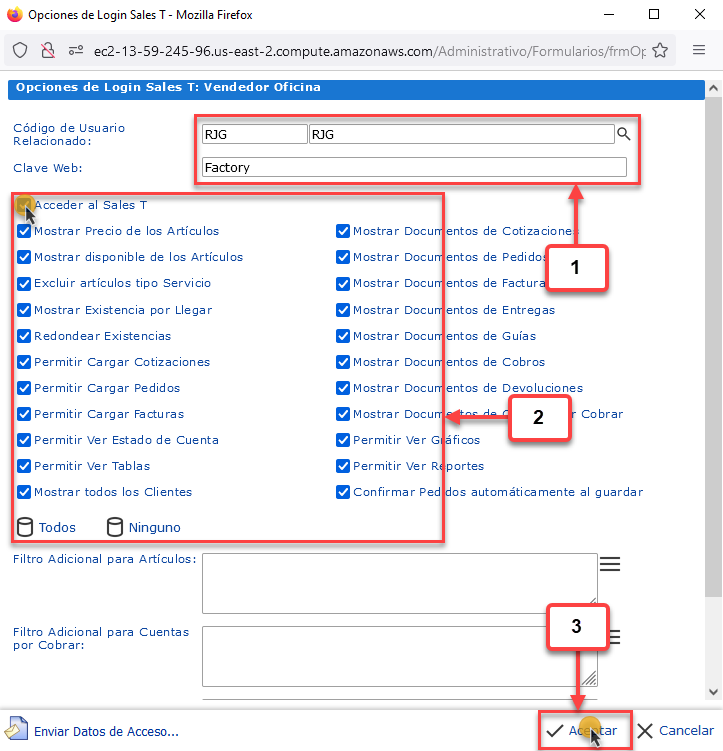Click the Ninguno database icon
723x751 pixels.
[x=115, y=527]
